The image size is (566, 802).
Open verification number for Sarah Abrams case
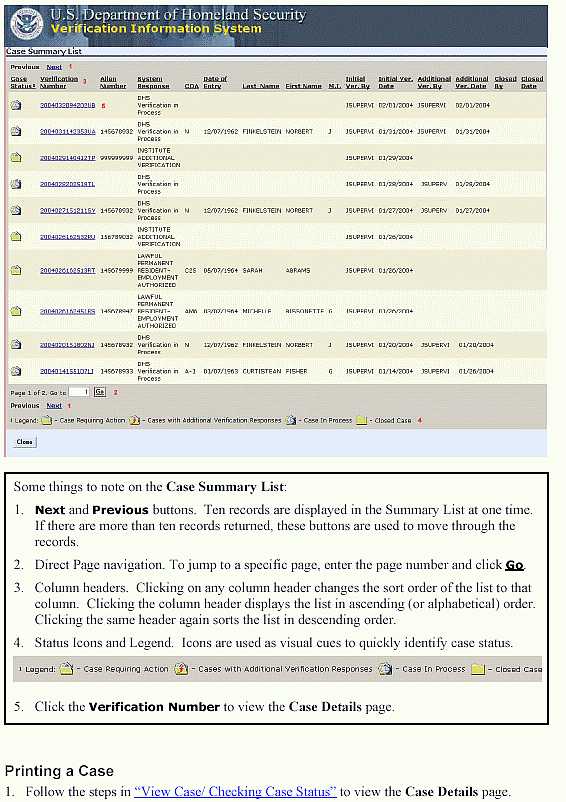click(67, 271)
